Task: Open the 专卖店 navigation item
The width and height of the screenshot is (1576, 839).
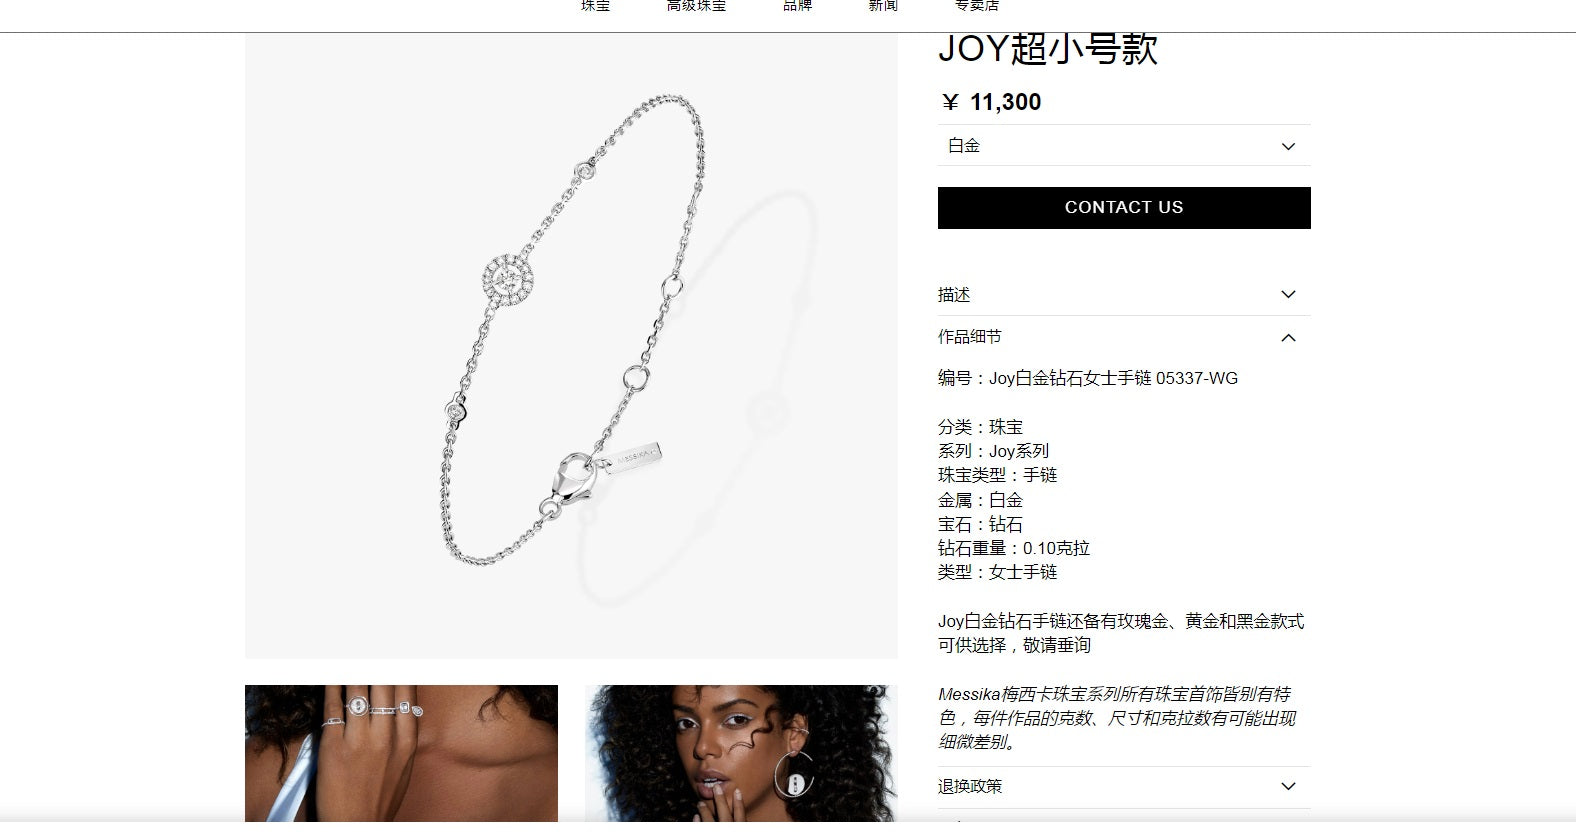Action: pyautogui.click(x=976, y=6)
